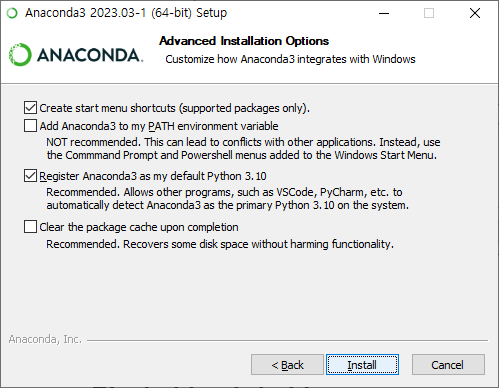Uncheck Register Anaconda3 as default Python 3.10

pos(30,176)
